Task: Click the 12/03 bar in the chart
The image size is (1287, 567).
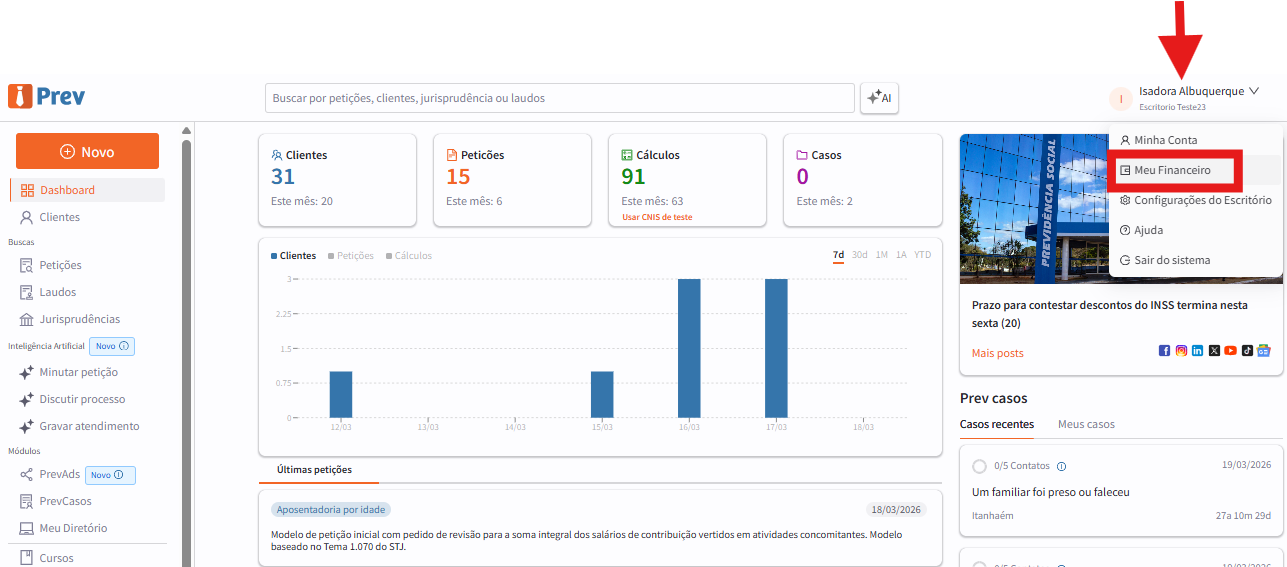Action: [x=341, y=395]
